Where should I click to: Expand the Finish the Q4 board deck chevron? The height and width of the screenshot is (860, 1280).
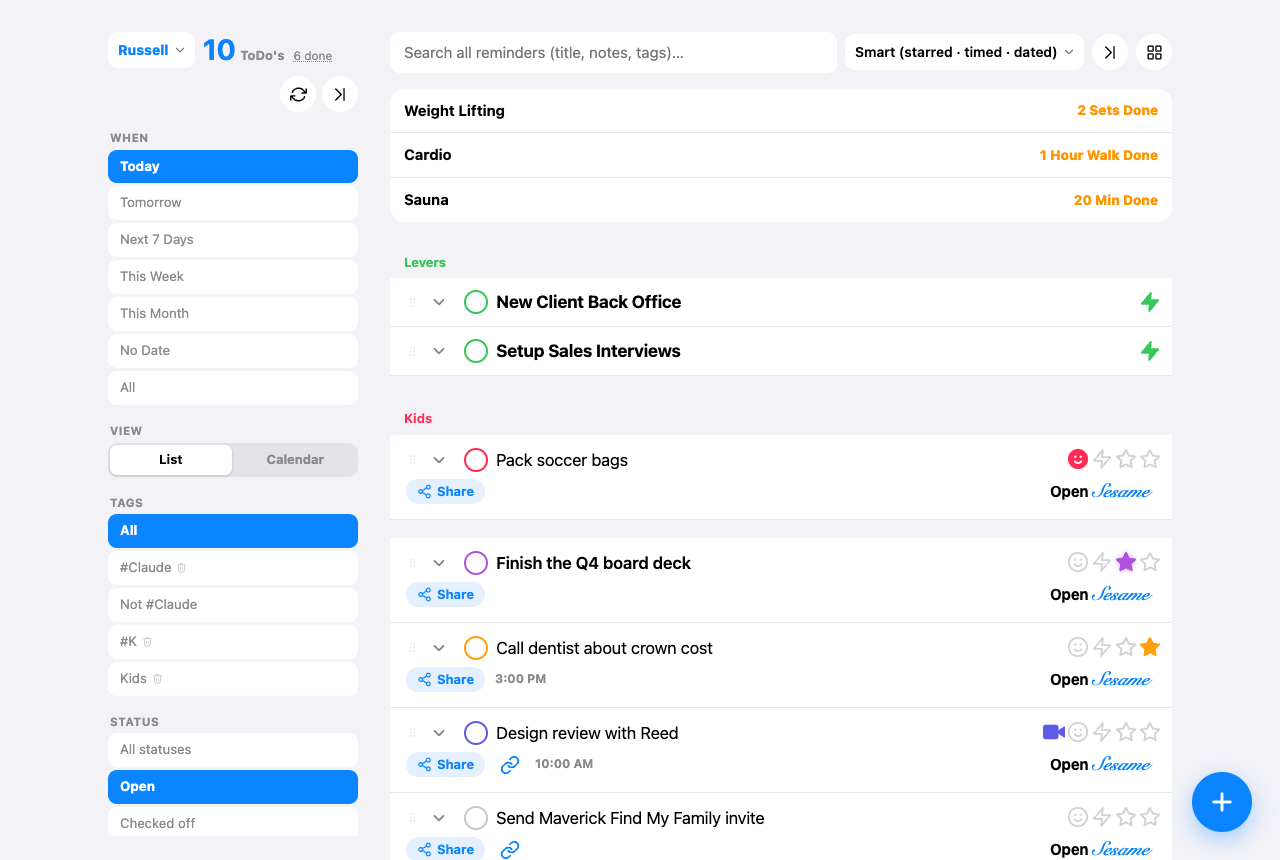point(439,563)
